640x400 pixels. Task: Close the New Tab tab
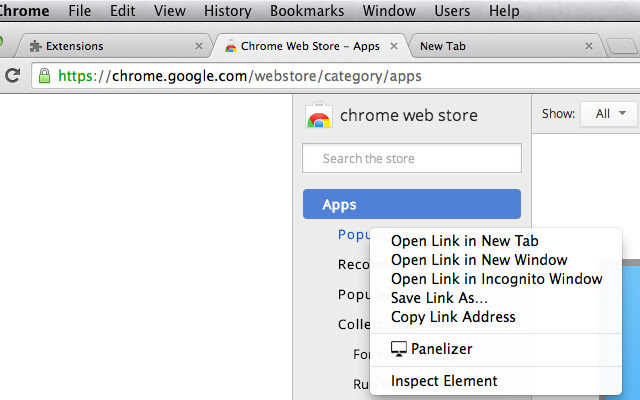[590, 46]
